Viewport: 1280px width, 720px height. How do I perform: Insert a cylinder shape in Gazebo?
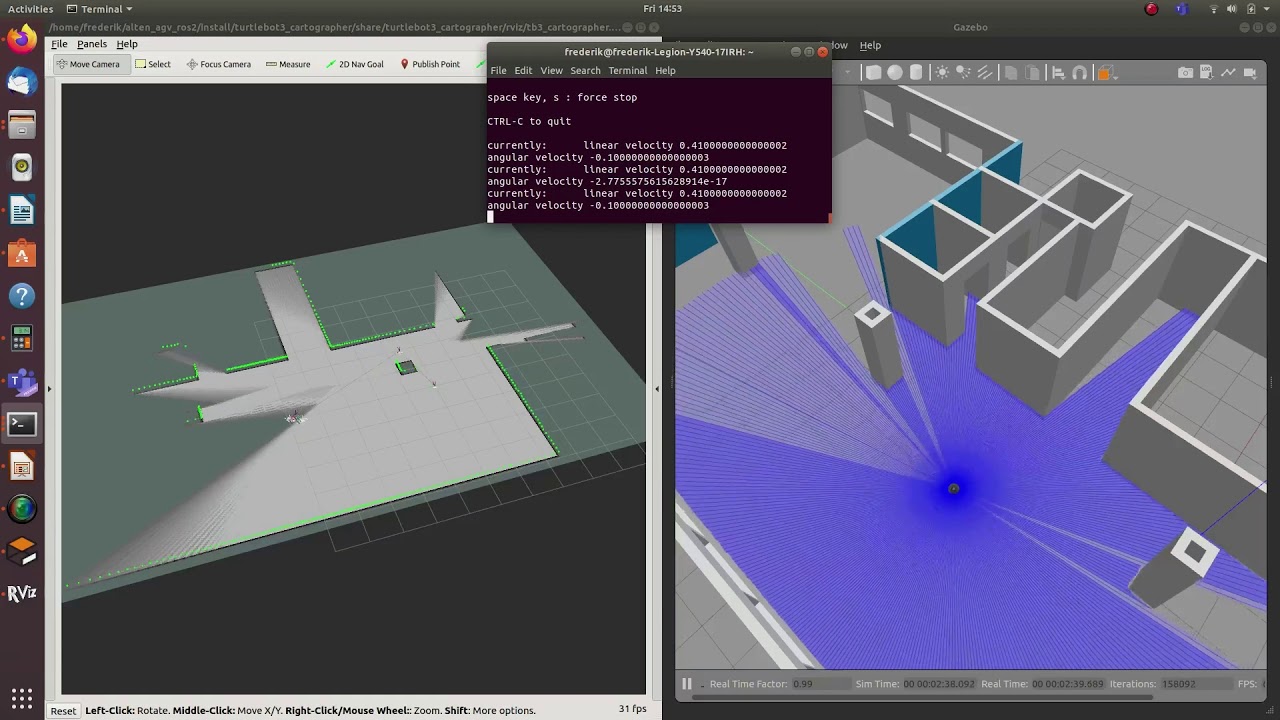click(917, 72)
